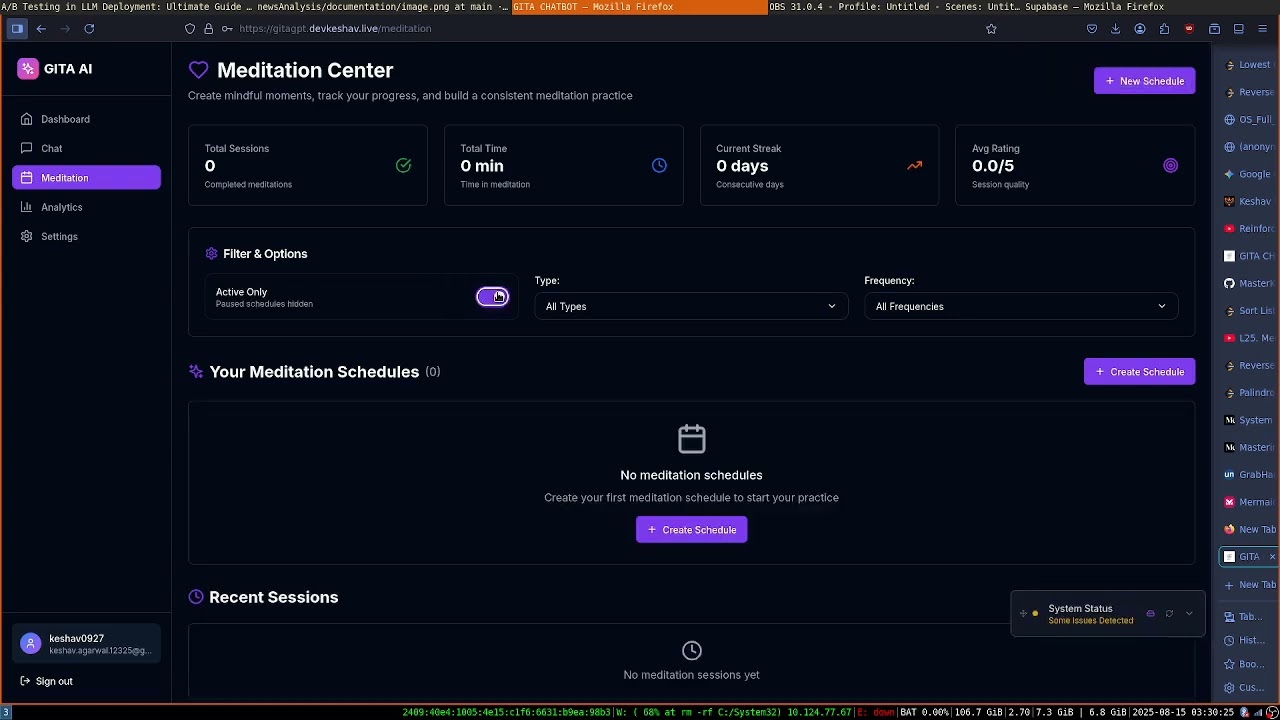Click the GITA AI logo icon
This screenshot has width=1280, height=720.
27,68
